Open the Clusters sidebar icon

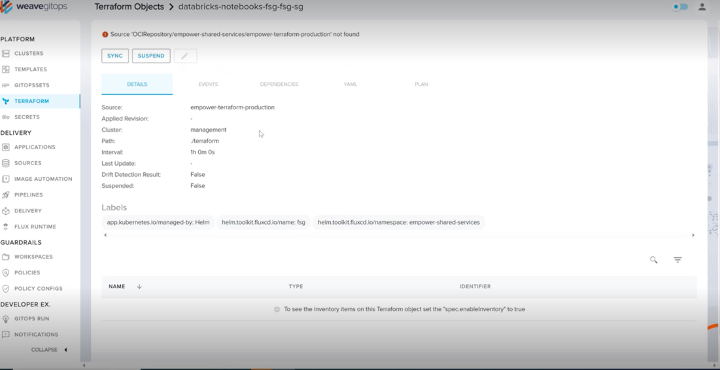[6, 54]
